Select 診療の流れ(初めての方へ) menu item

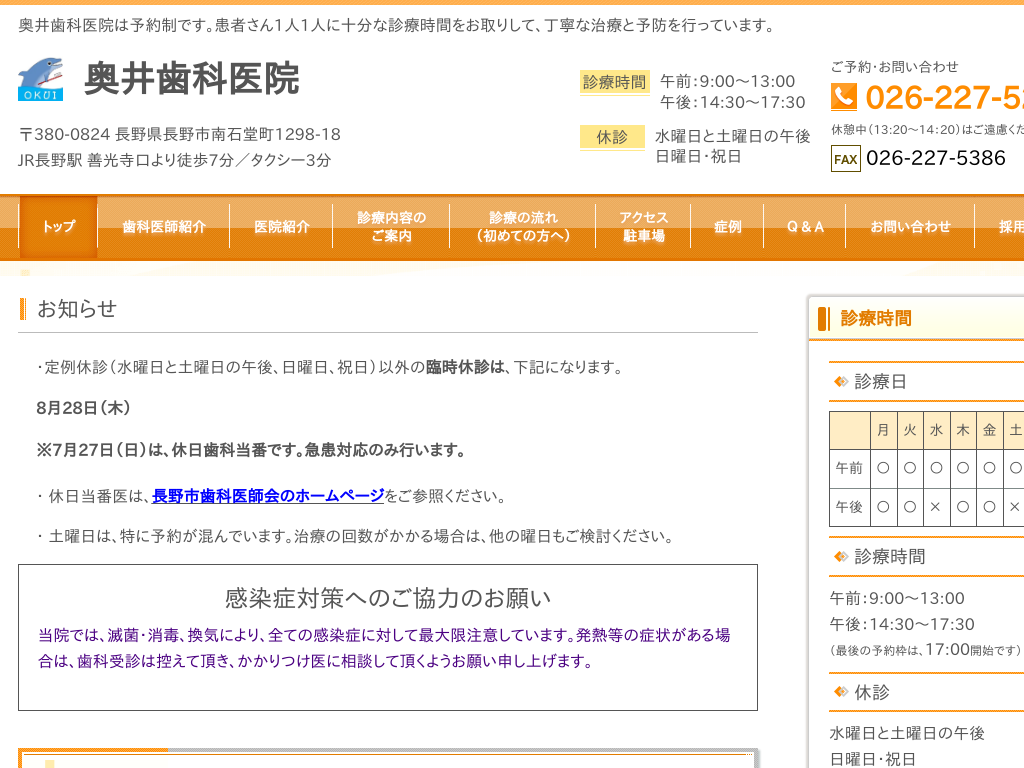pos(523,227)
